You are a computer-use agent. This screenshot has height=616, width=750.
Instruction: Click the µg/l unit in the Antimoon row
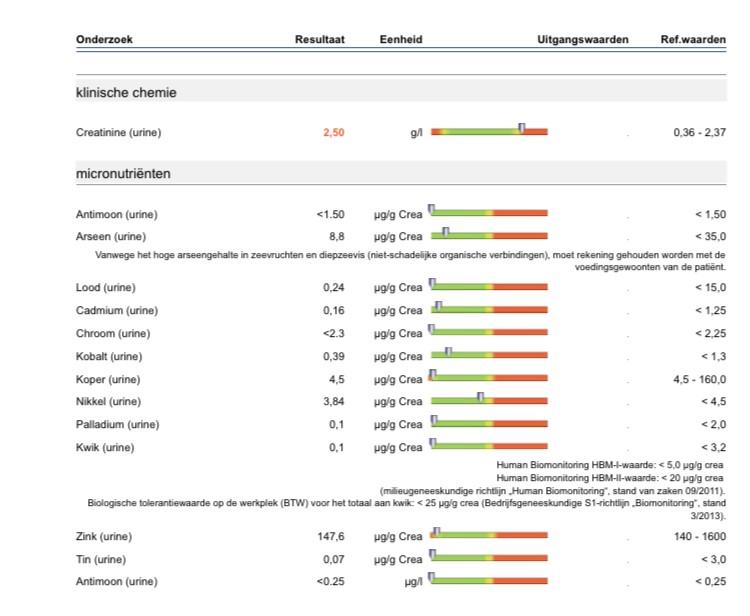pos(413,582)
